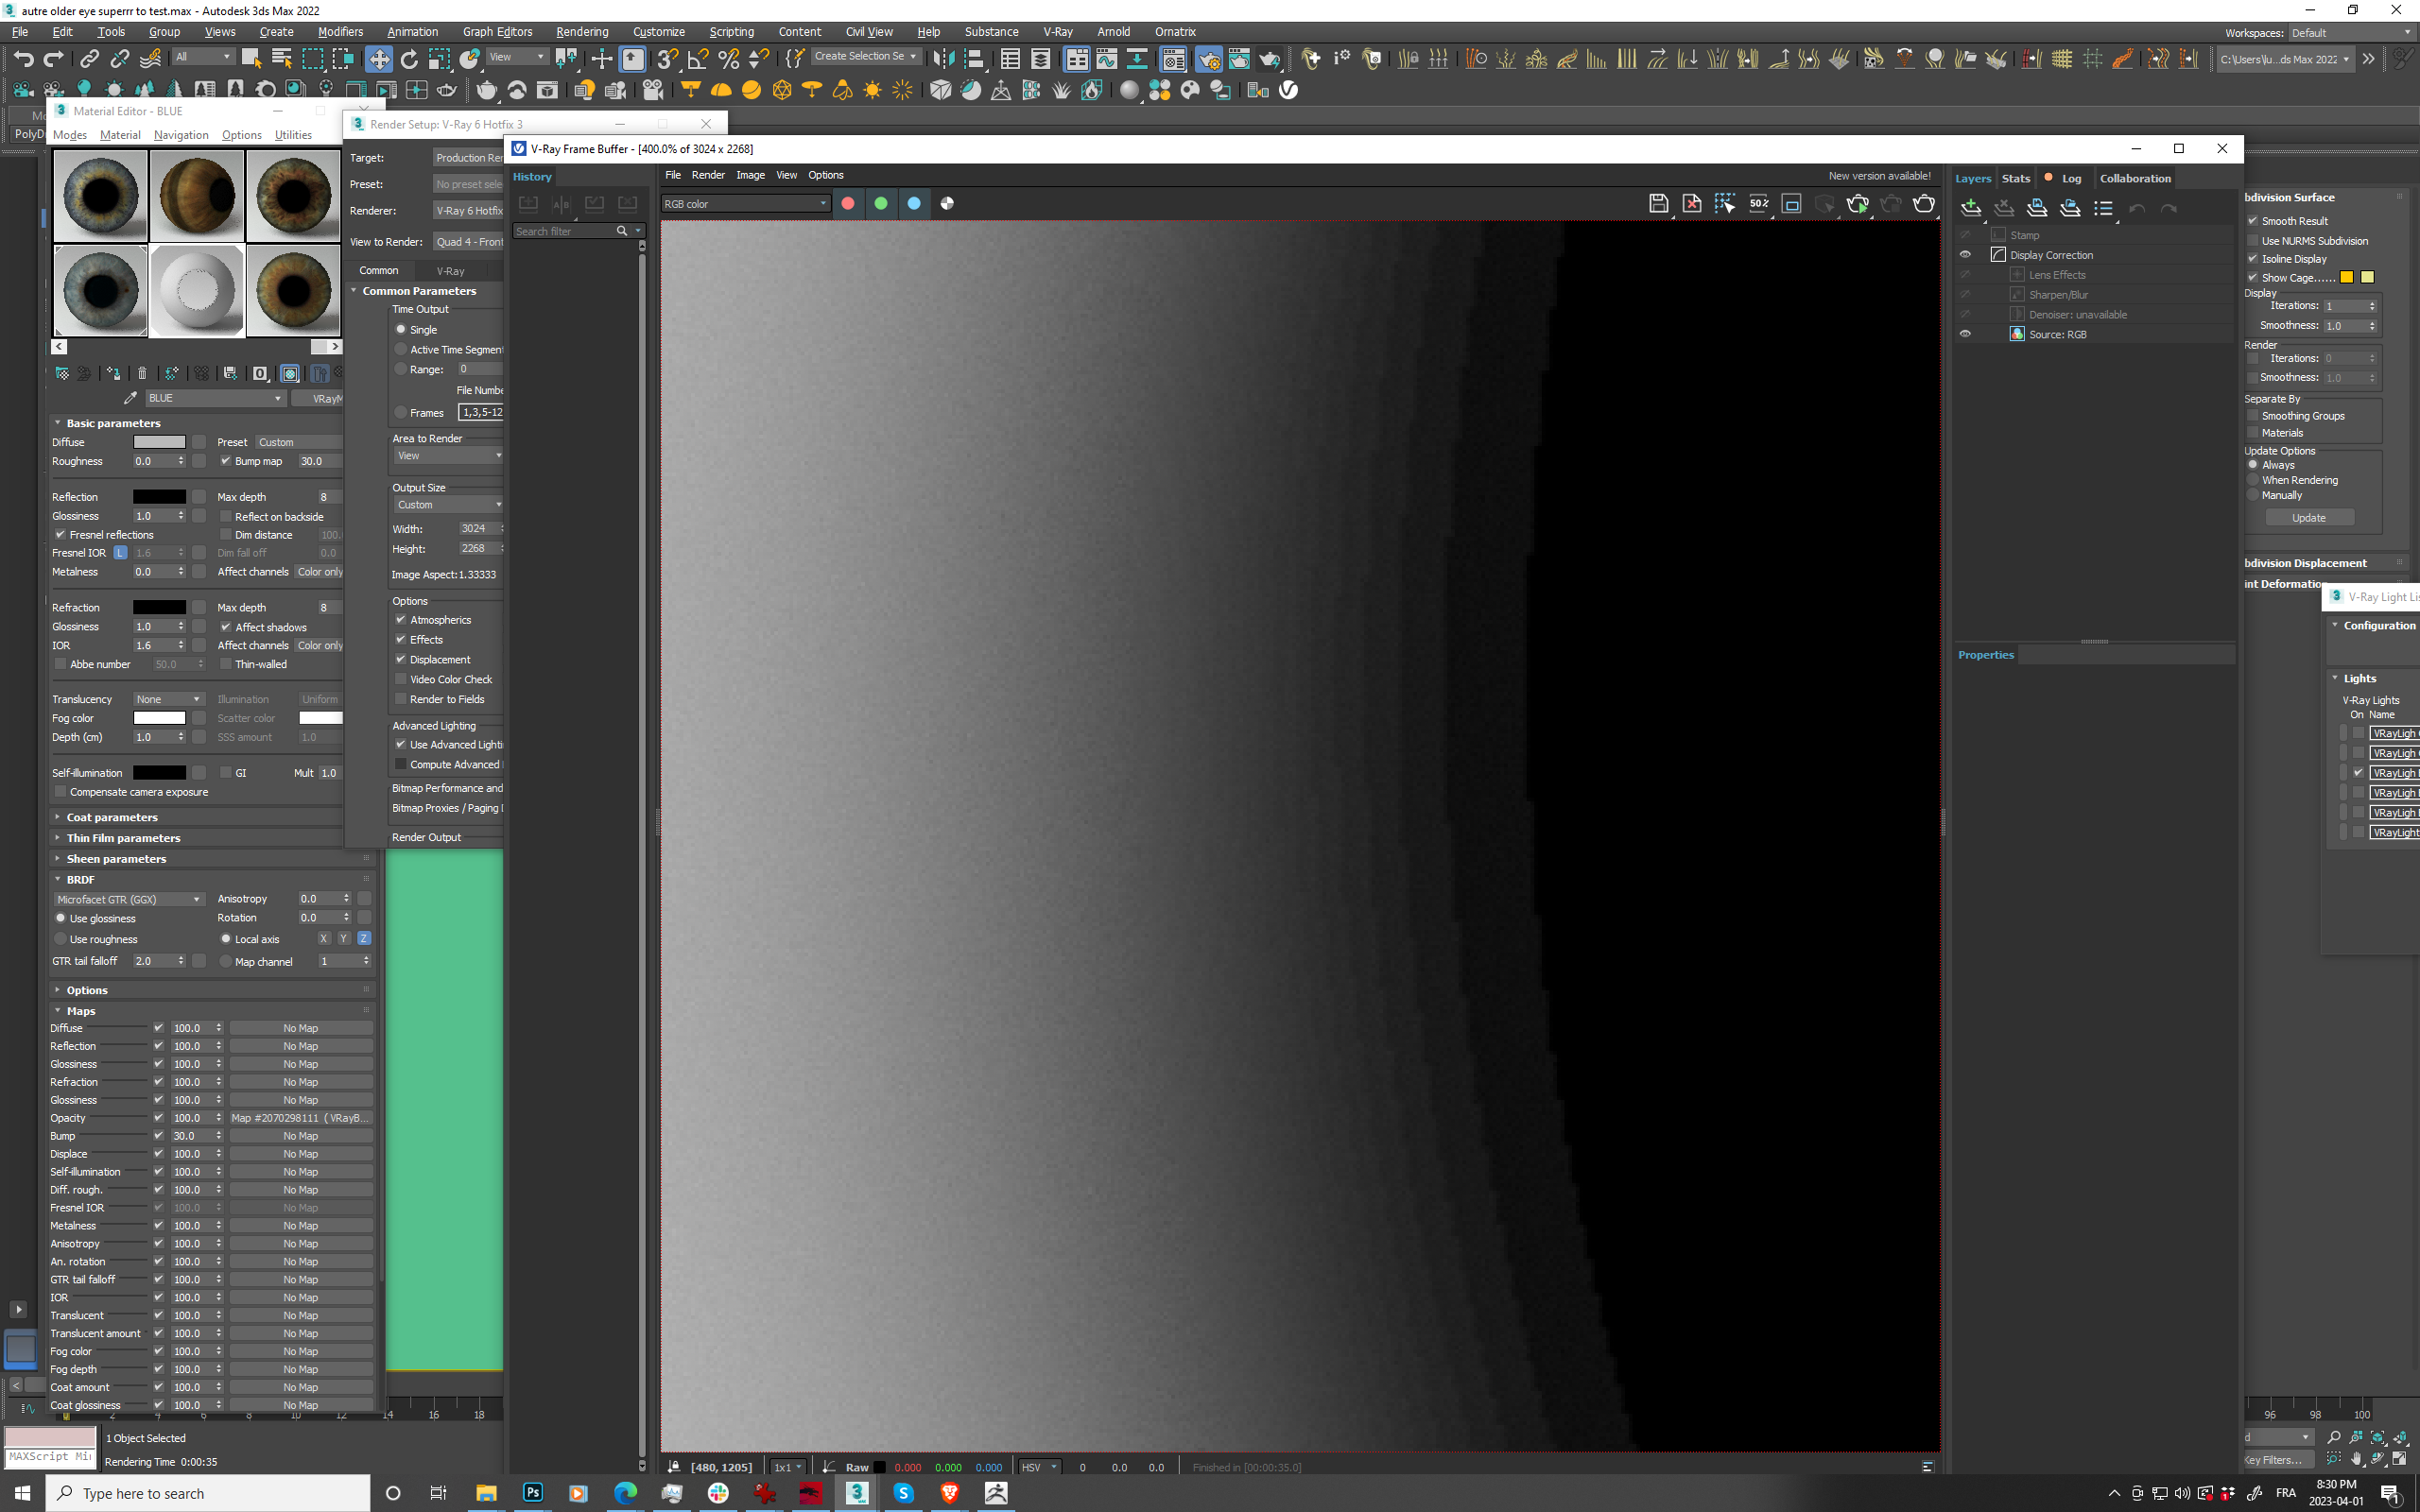Screen dimensions: 2420x1512
Task: Toggle the Bump map checkbox
Action: 225,461
